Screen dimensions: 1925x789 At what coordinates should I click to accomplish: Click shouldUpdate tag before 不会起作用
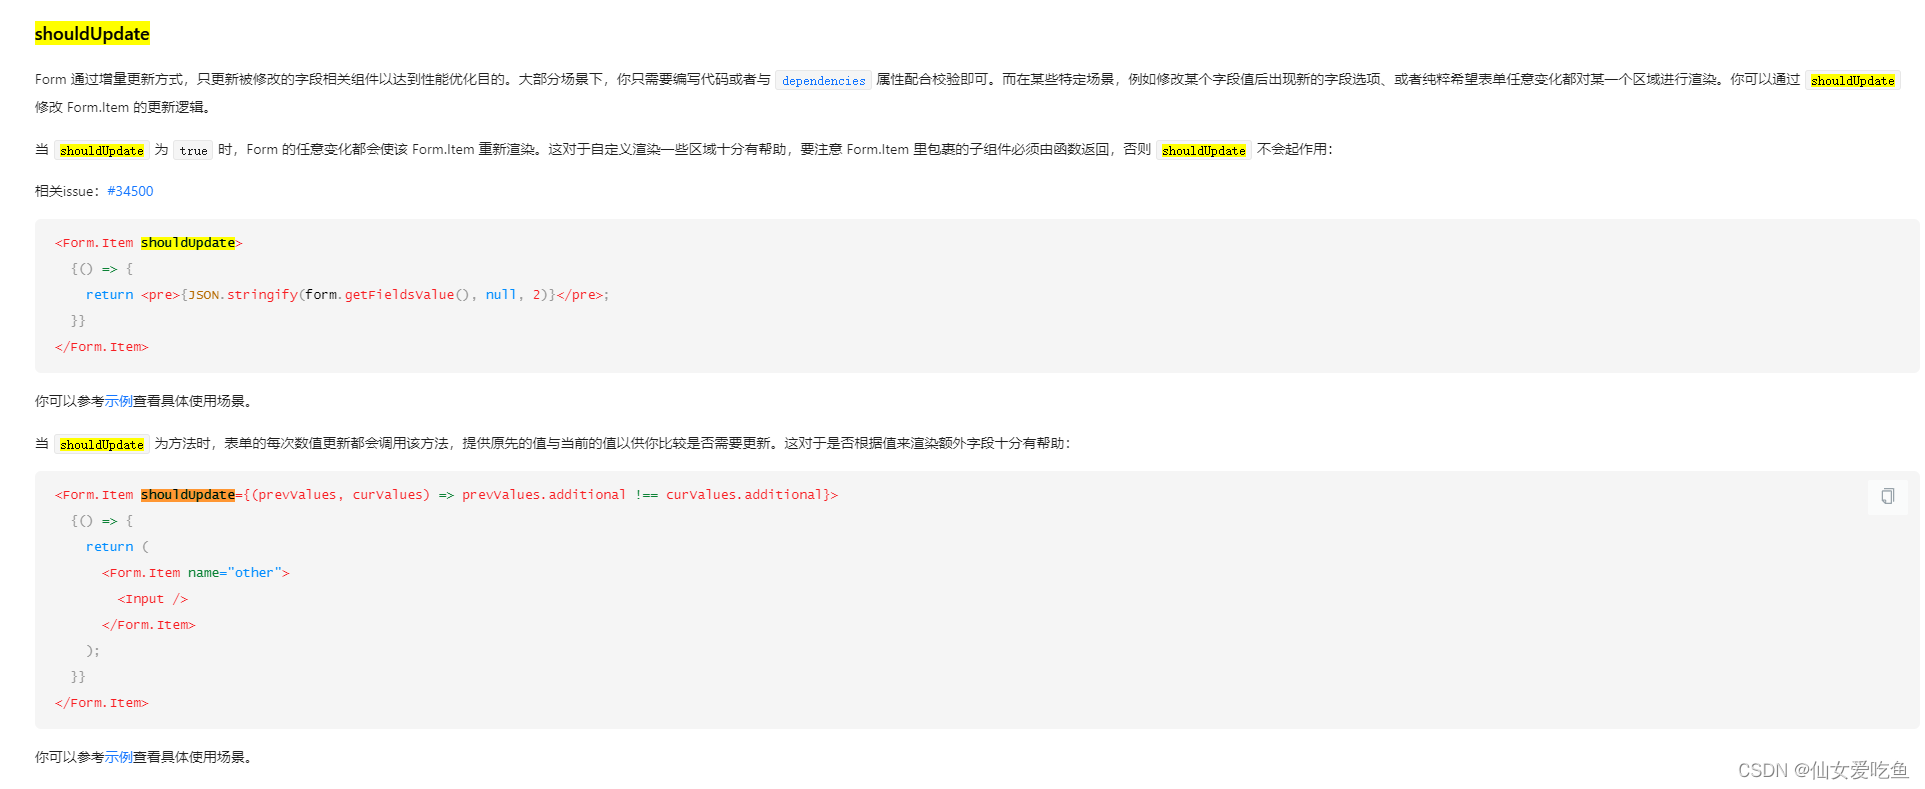[1203, 150]
